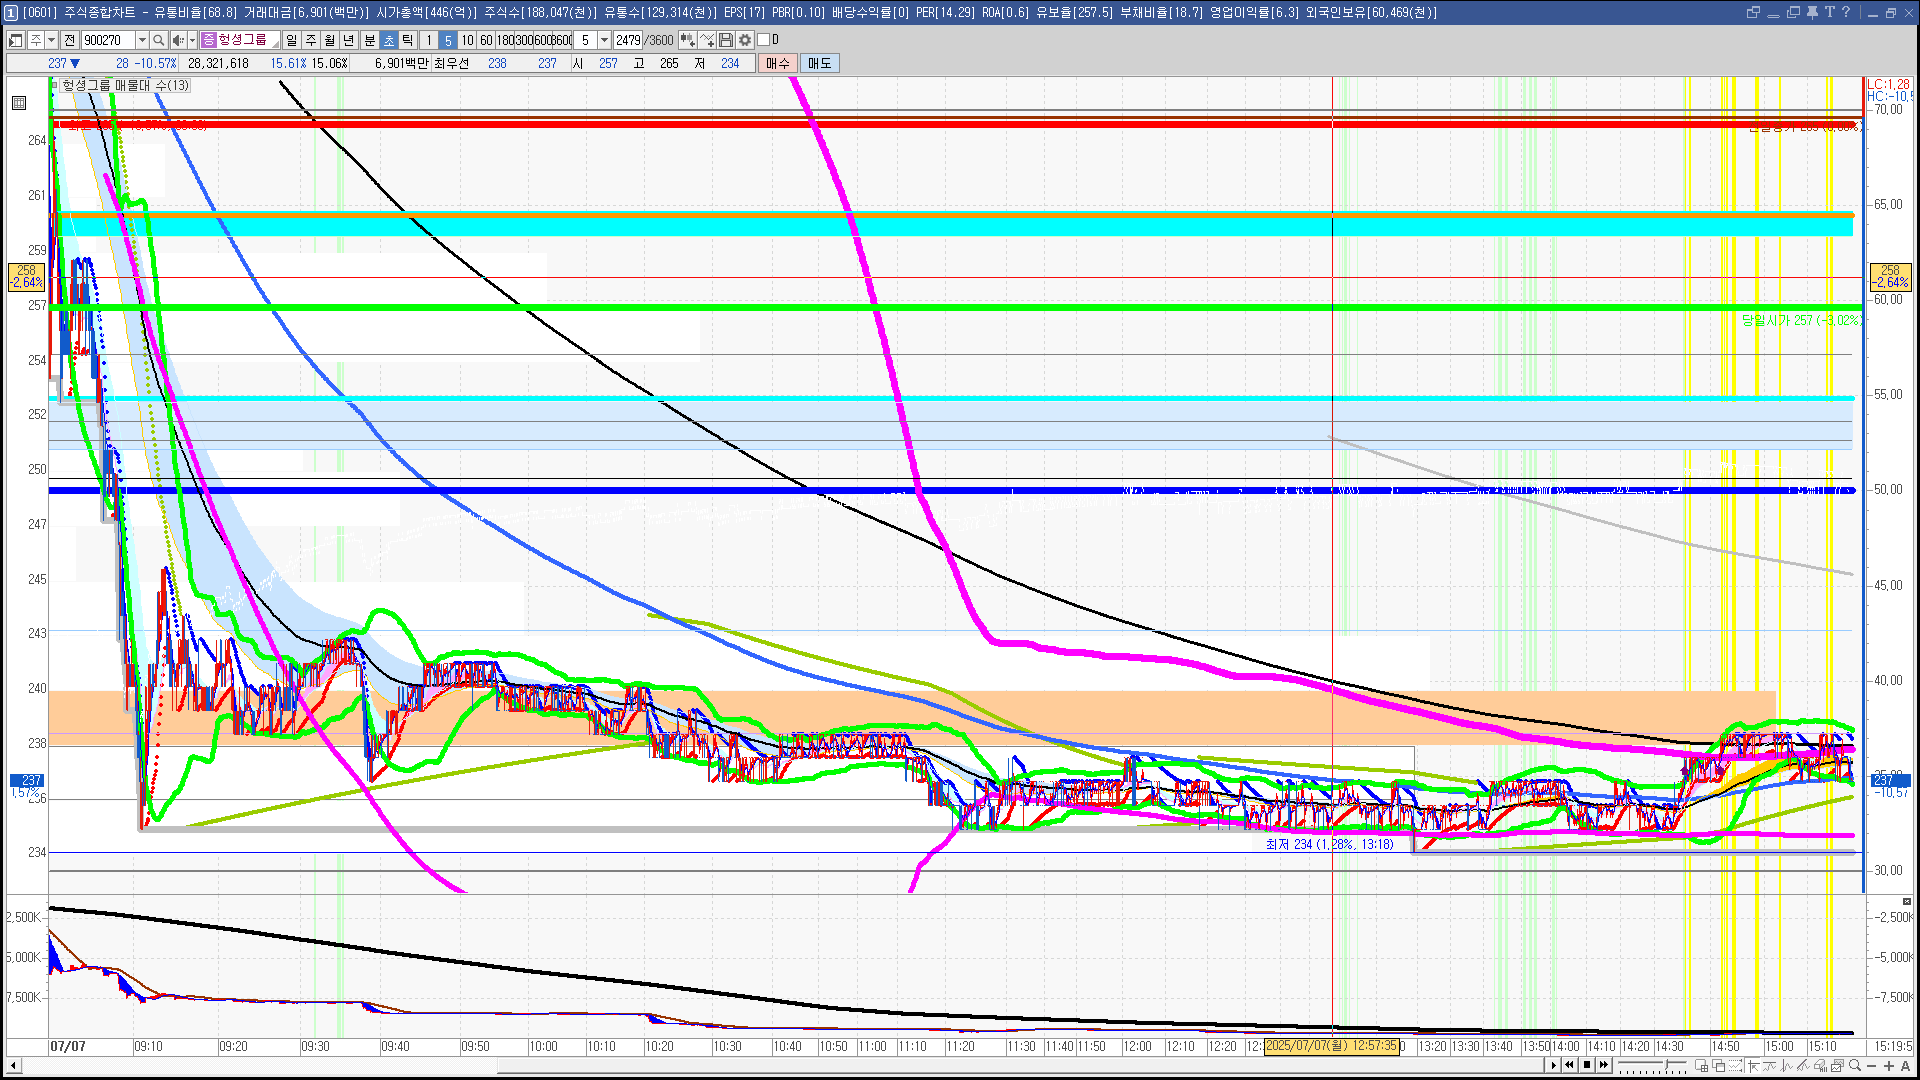Screen dimensions: 1920x1080
Task: Click the save floppy disk icon
Action: 726,40
